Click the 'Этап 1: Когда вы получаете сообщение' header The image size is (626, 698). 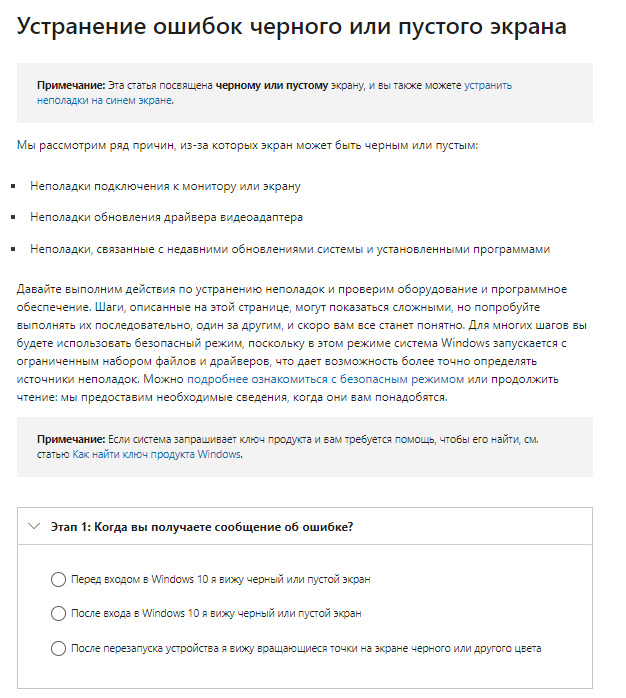pyautogui.click(x=202, y=527)
